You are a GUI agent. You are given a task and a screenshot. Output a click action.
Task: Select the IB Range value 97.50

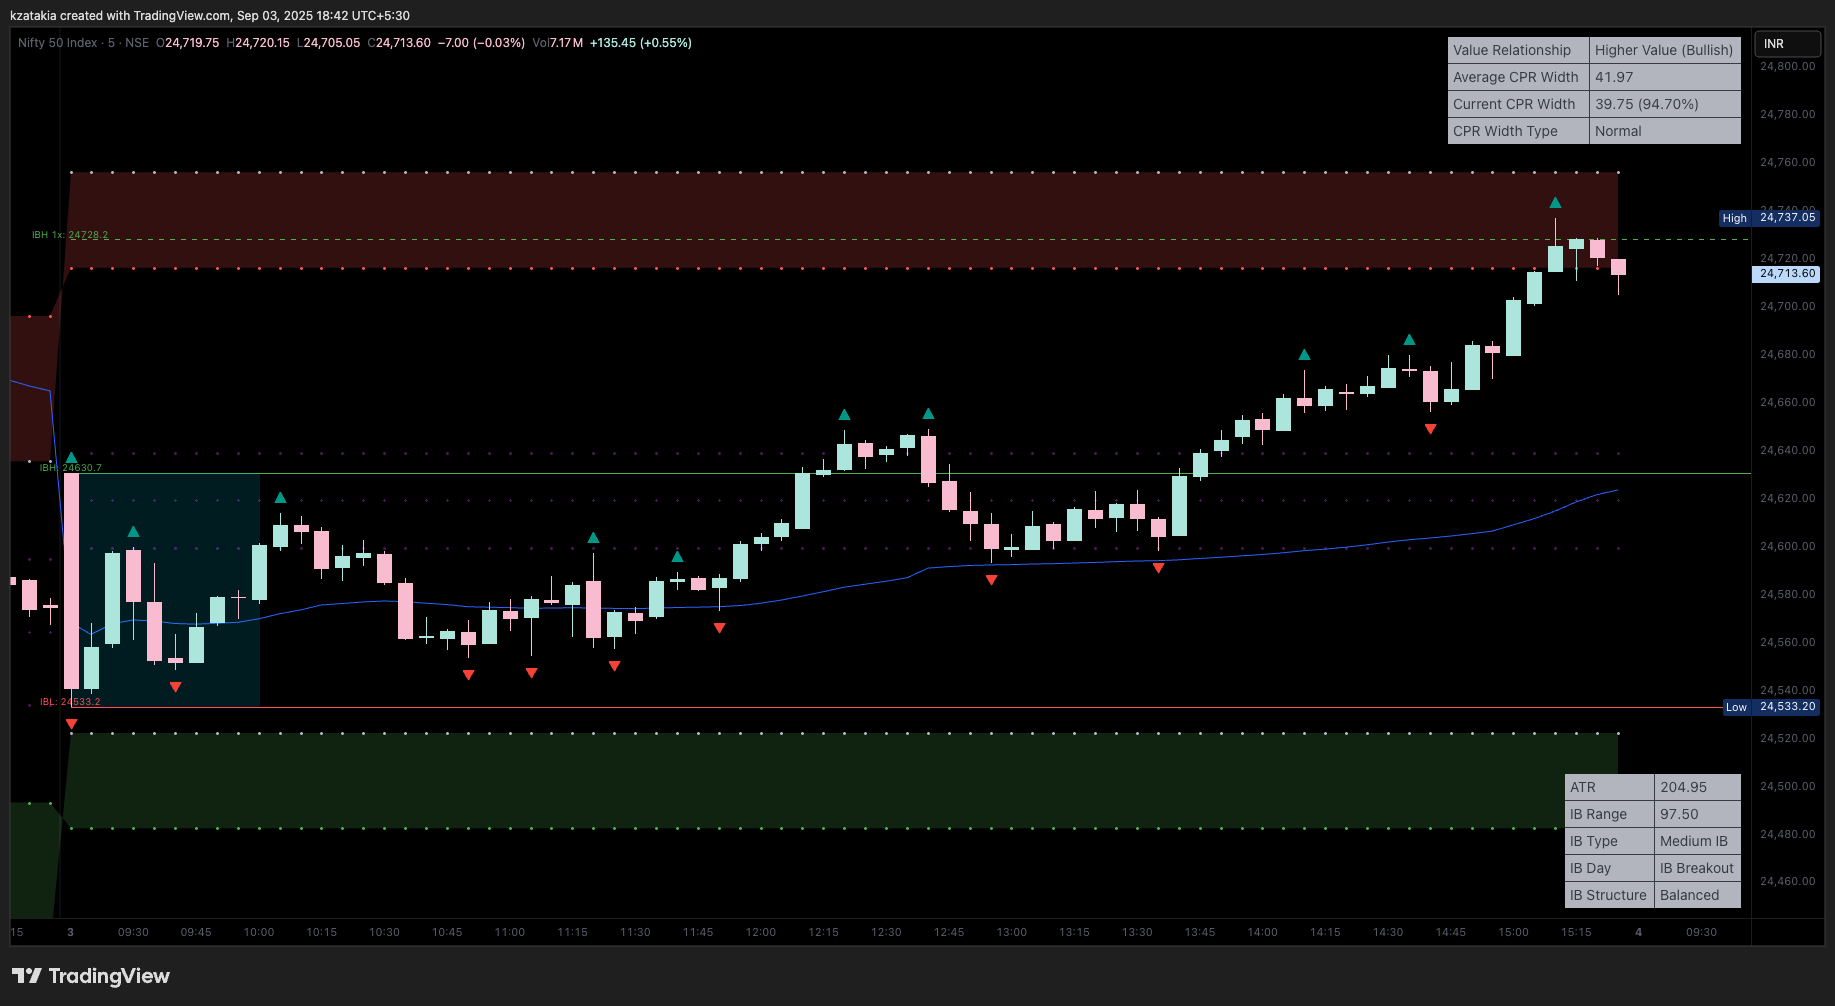(x=1698, y=814)
